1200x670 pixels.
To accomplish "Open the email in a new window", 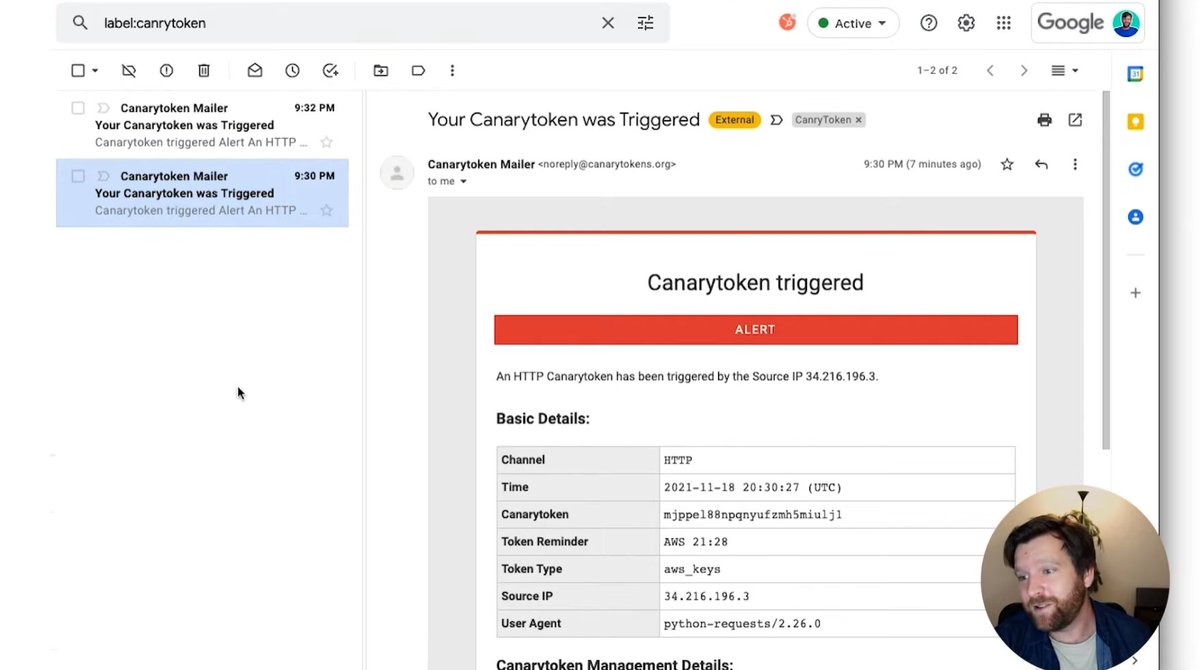I will [1075, 120].
